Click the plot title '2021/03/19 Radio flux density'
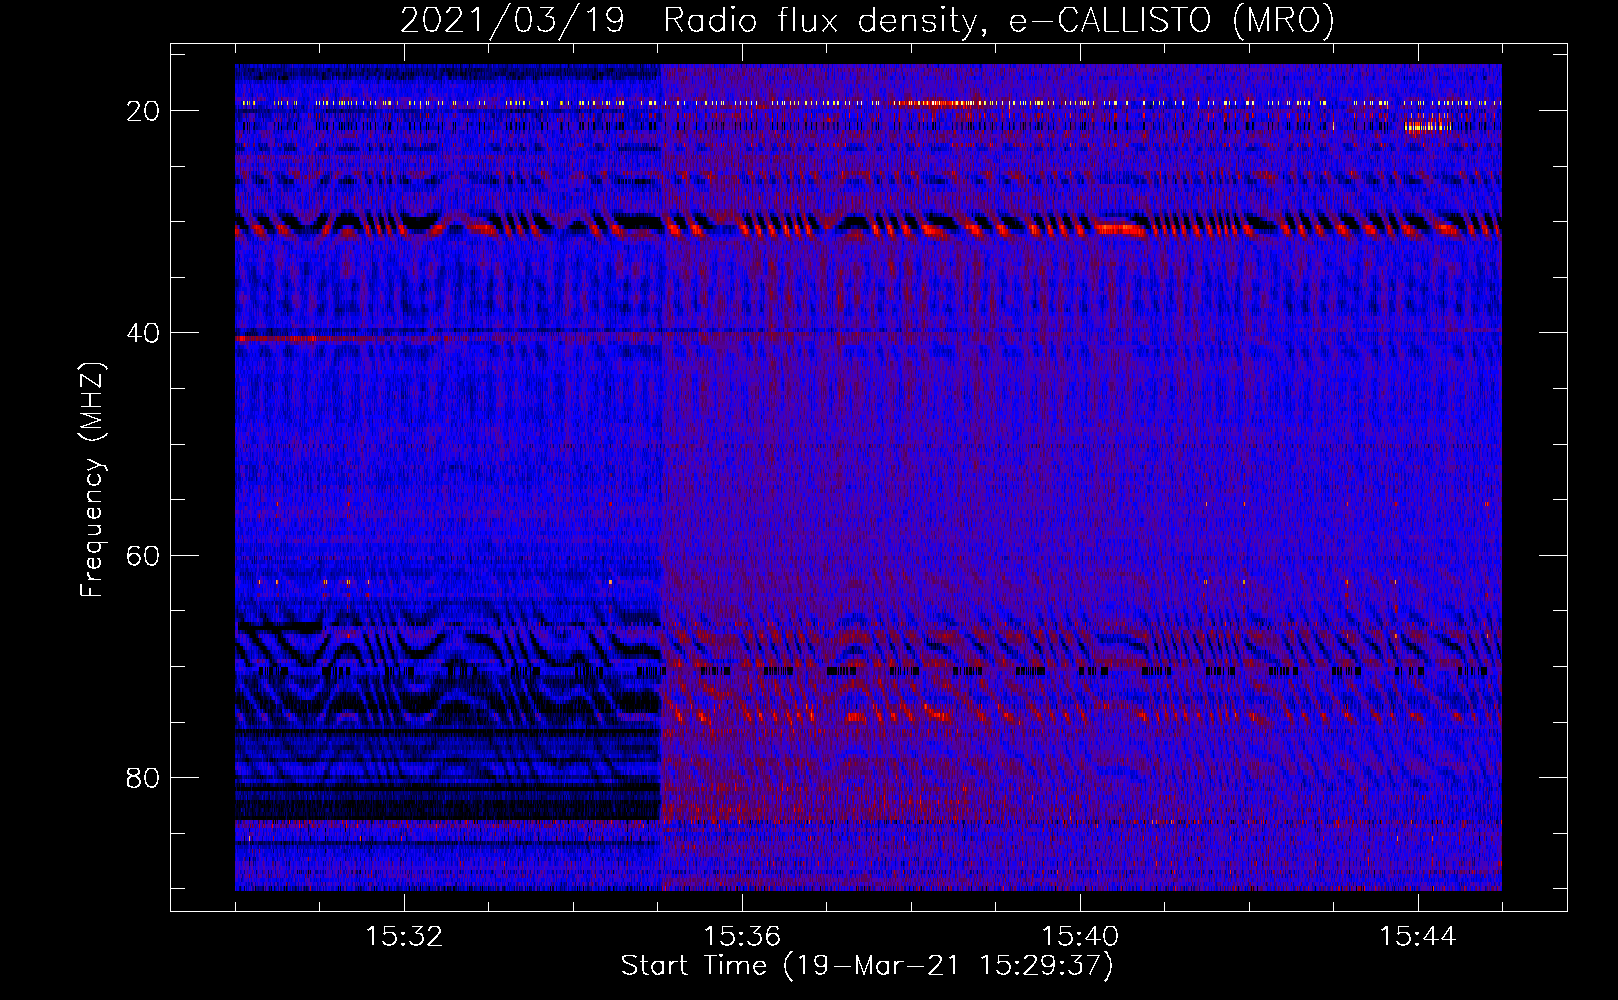This screenshot has width=1618, height=1000. (x=867, y=20)
